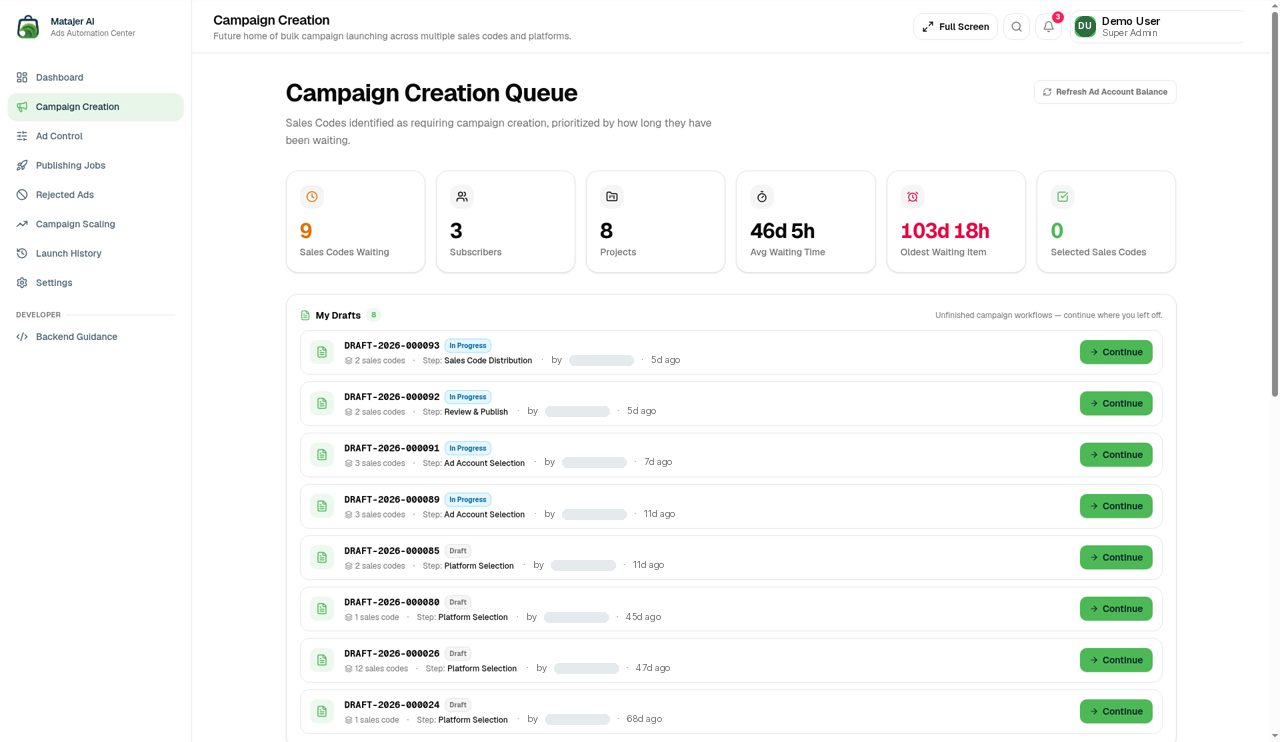The width and height of the screenshot is (1280, 742).
Task: Continue draft DRAFT-2026-000093
Action: [x=1116, y=352]
